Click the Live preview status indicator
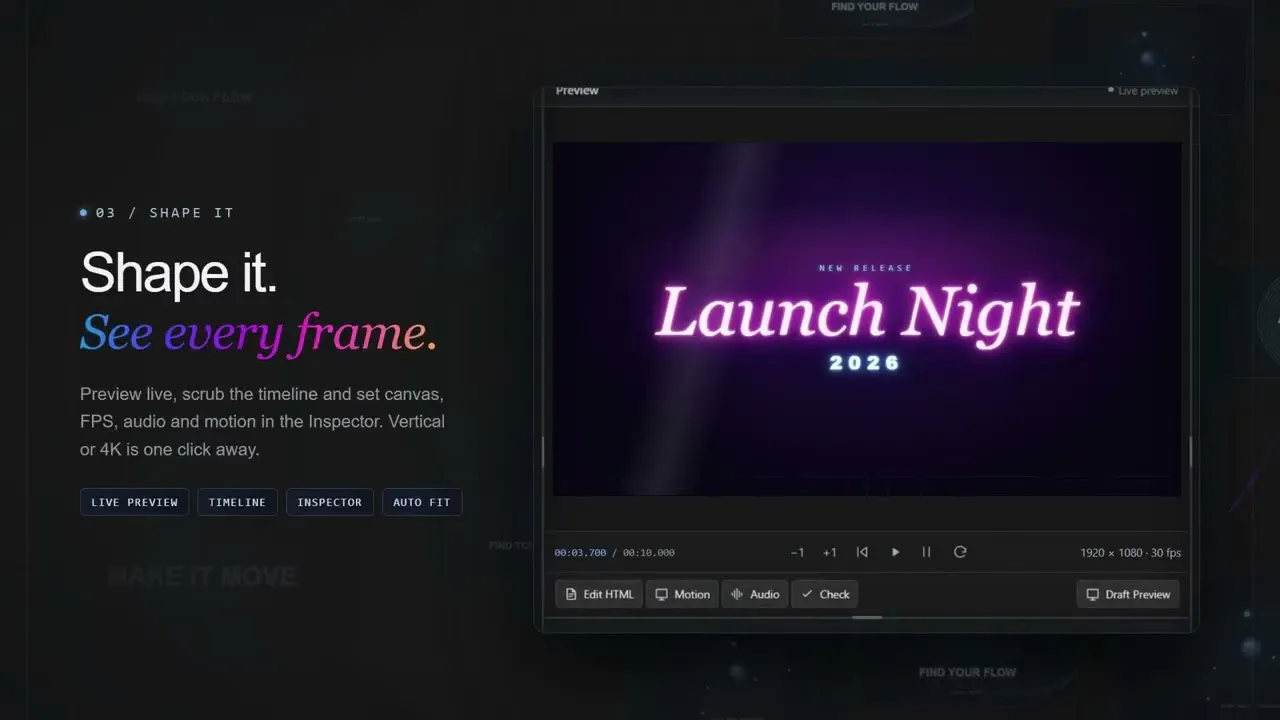This screenshot has height=720, width=1280. click(1143, 91)
